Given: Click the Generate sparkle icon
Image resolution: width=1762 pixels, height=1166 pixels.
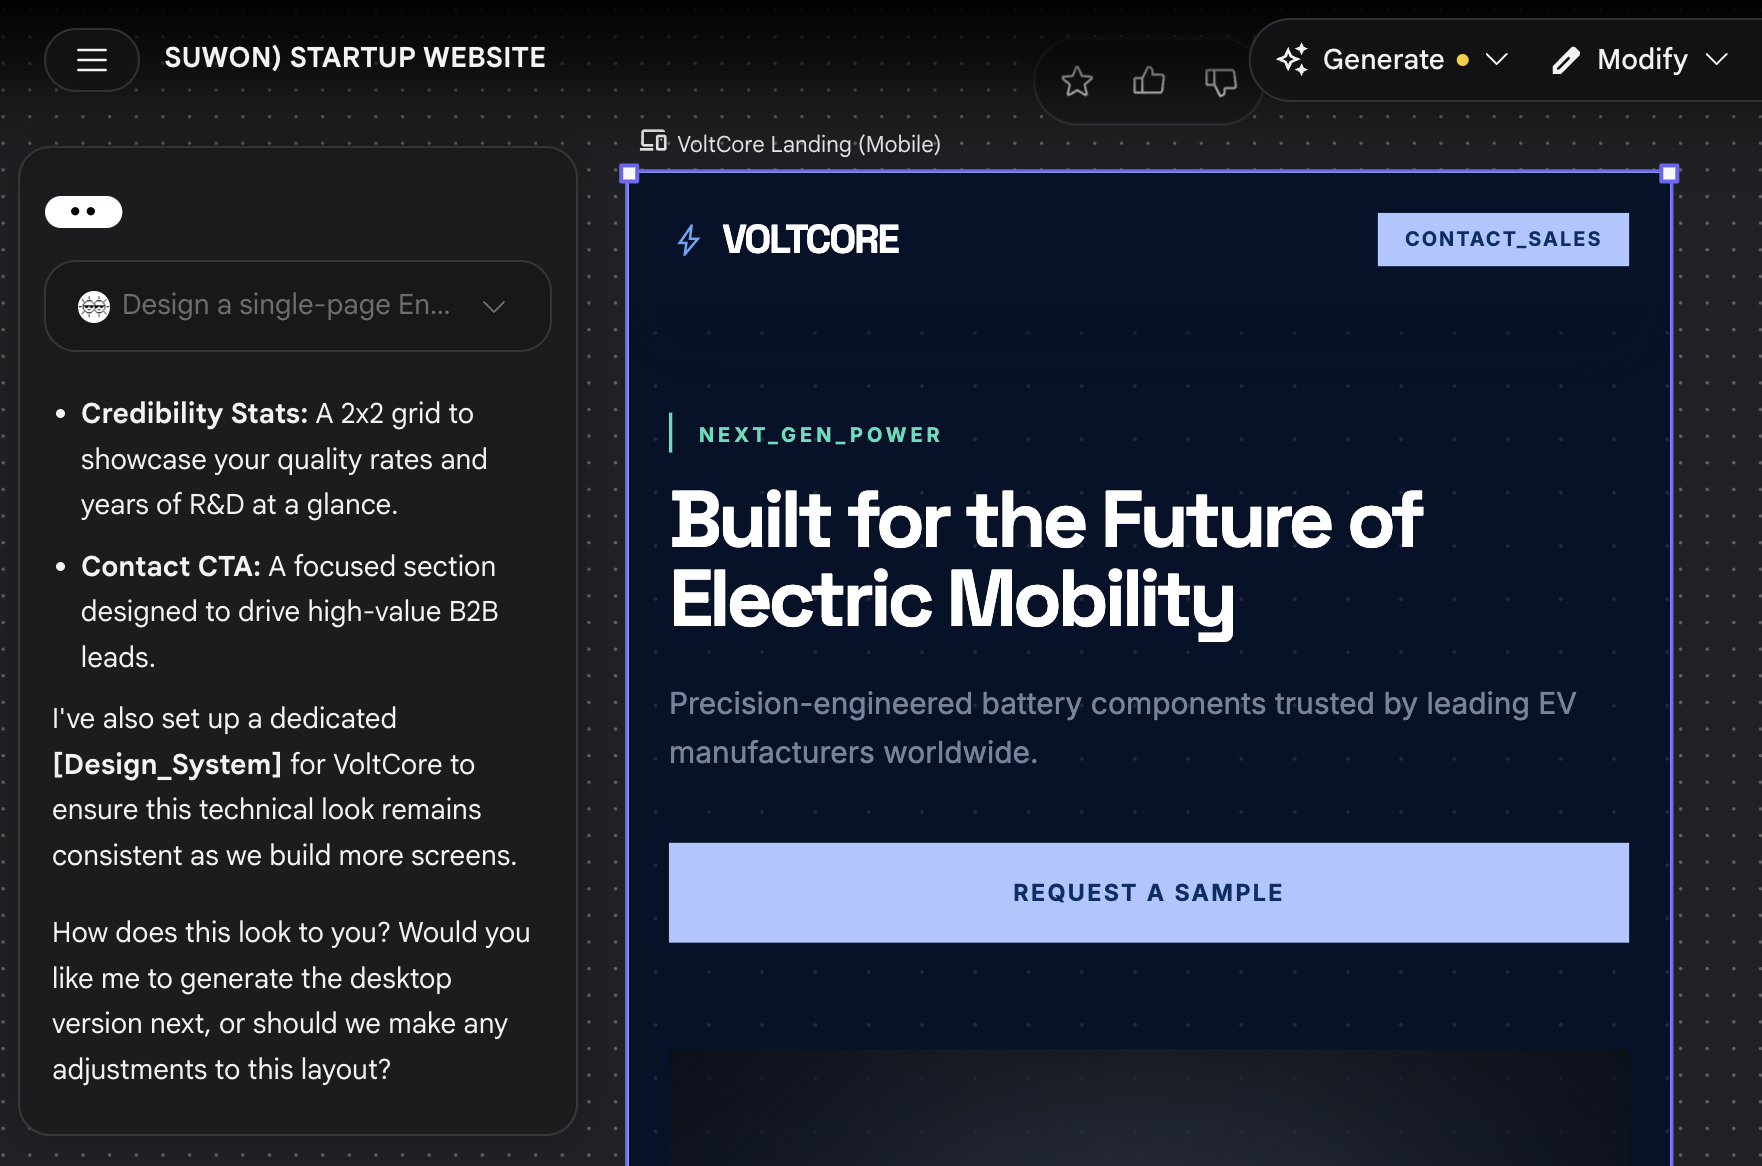Looking at the screenshot, I should click(x=1292, y=60).
